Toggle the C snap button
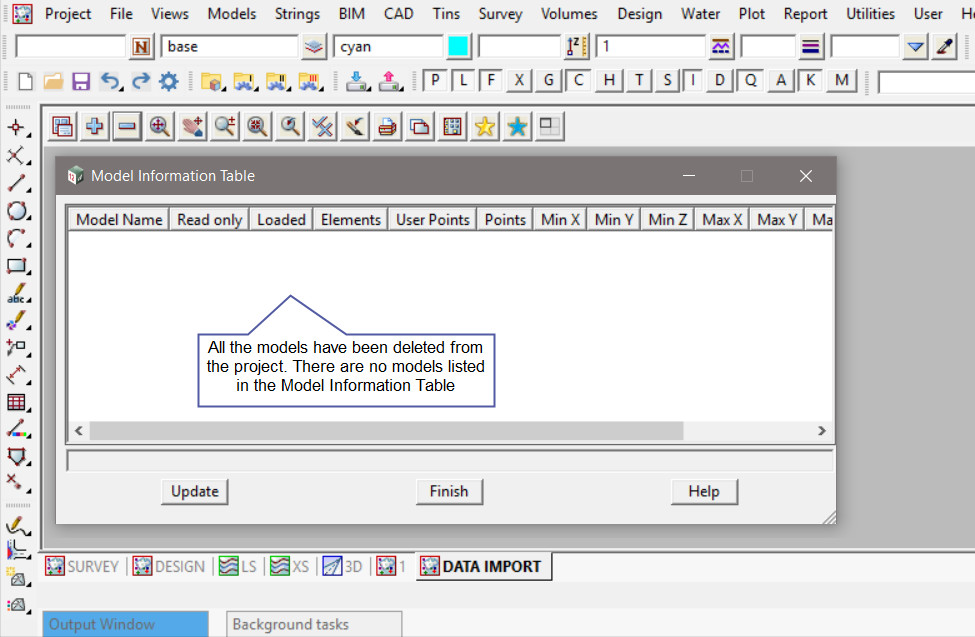Screen dimensions: 975x637 pos(578,80)
